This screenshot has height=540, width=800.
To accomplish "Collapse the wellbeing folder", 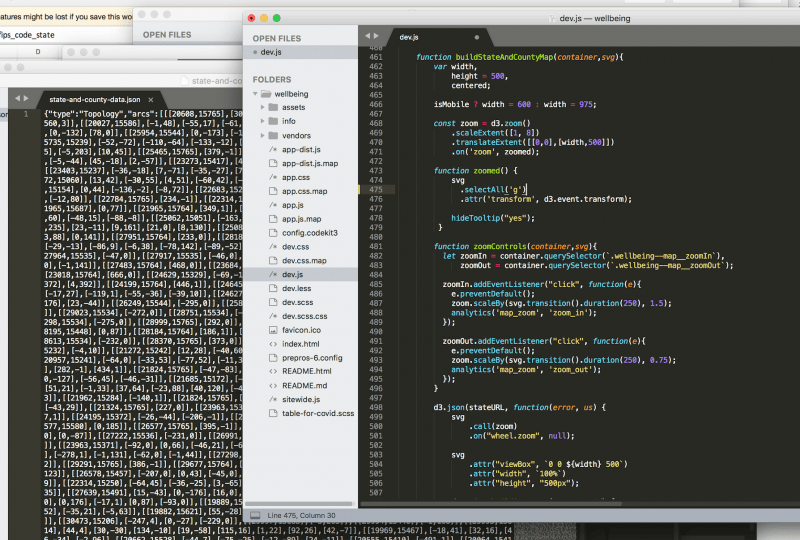I will point(255,93).
